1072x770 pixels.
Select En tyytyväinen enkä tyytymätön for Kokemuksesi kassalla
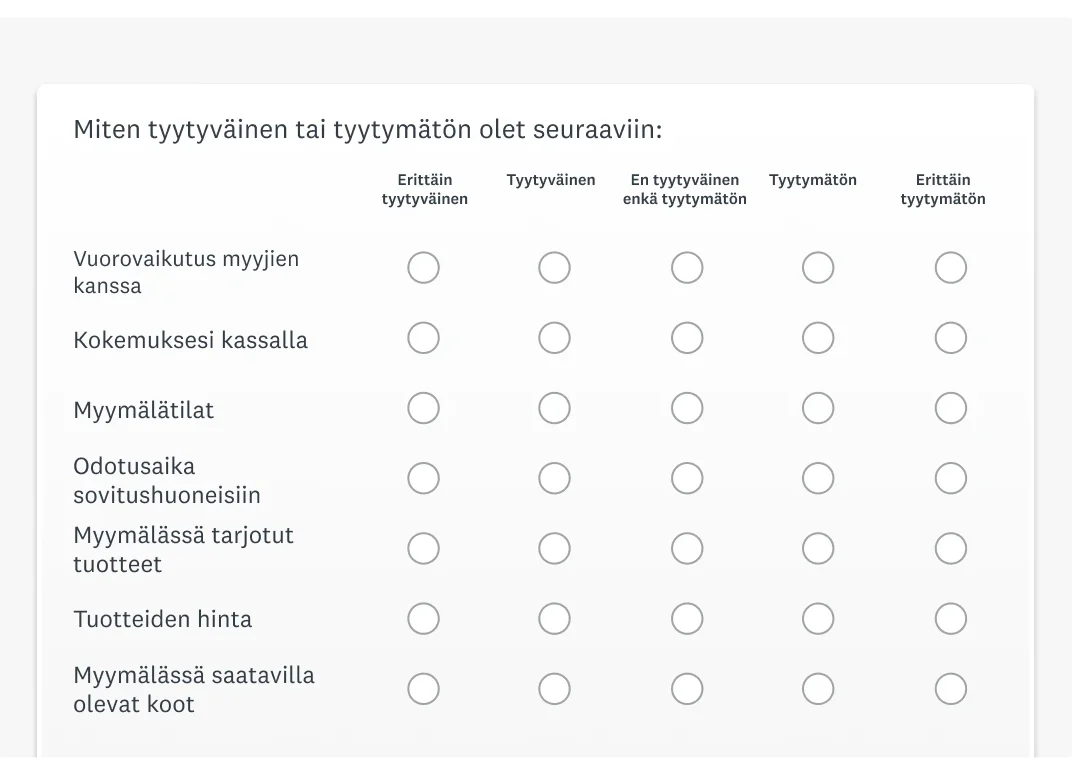(686, 338)
